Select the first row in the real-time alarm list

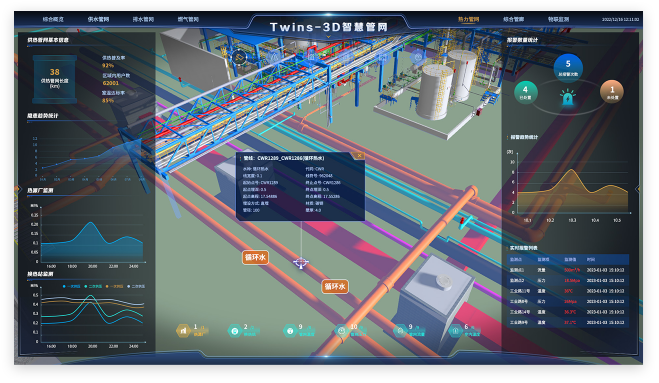pos(567,270)
